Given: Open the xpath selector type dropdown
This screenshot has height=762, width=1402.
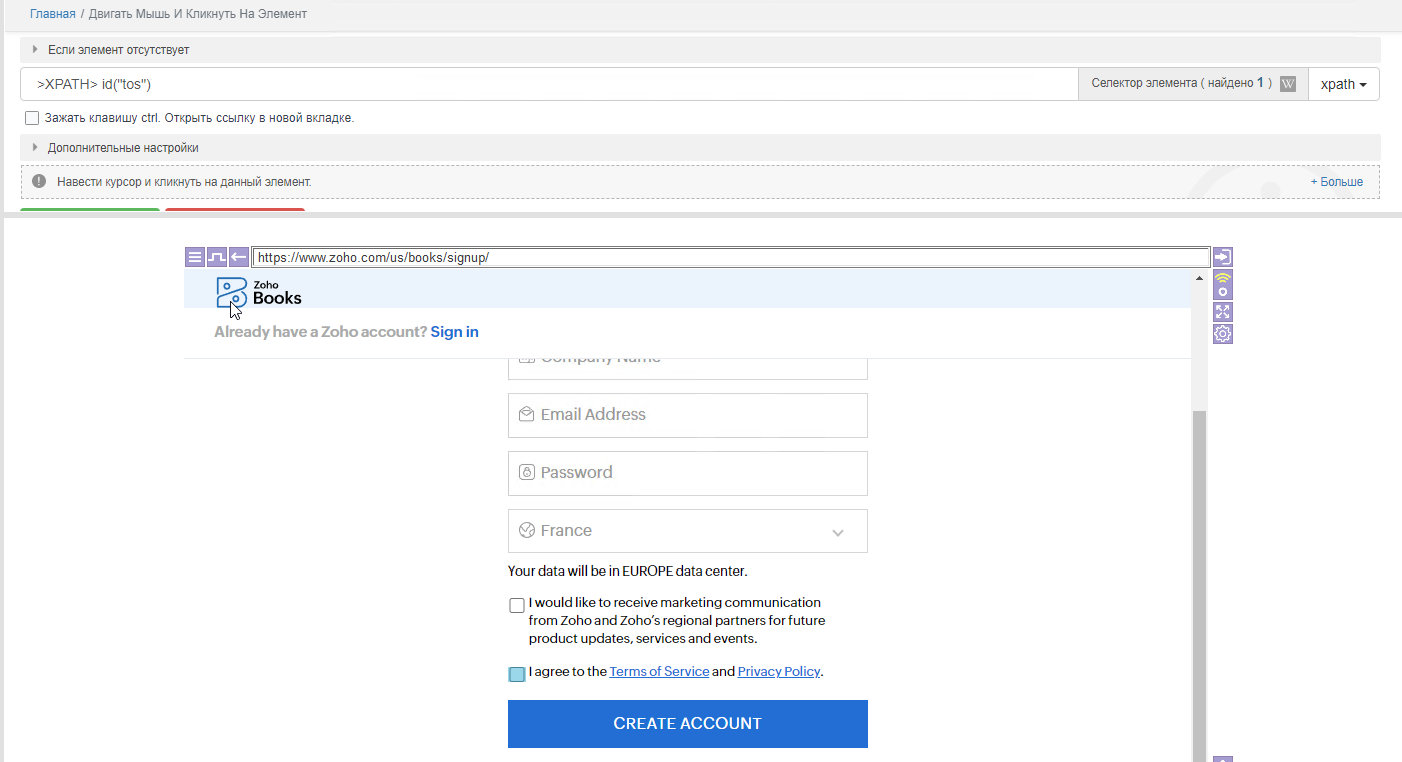Looking at the screenshot, I should (x=1343, y=84).
